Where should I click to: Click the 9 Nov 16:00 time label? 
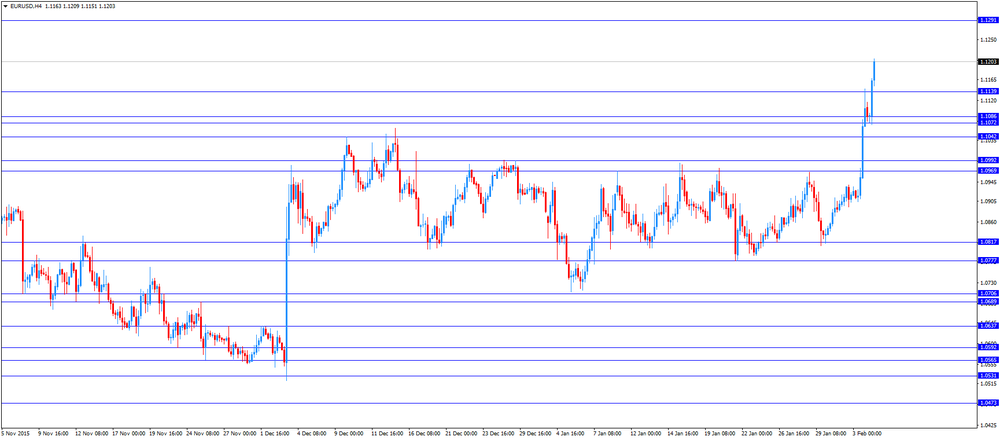[x=54, y=434]
